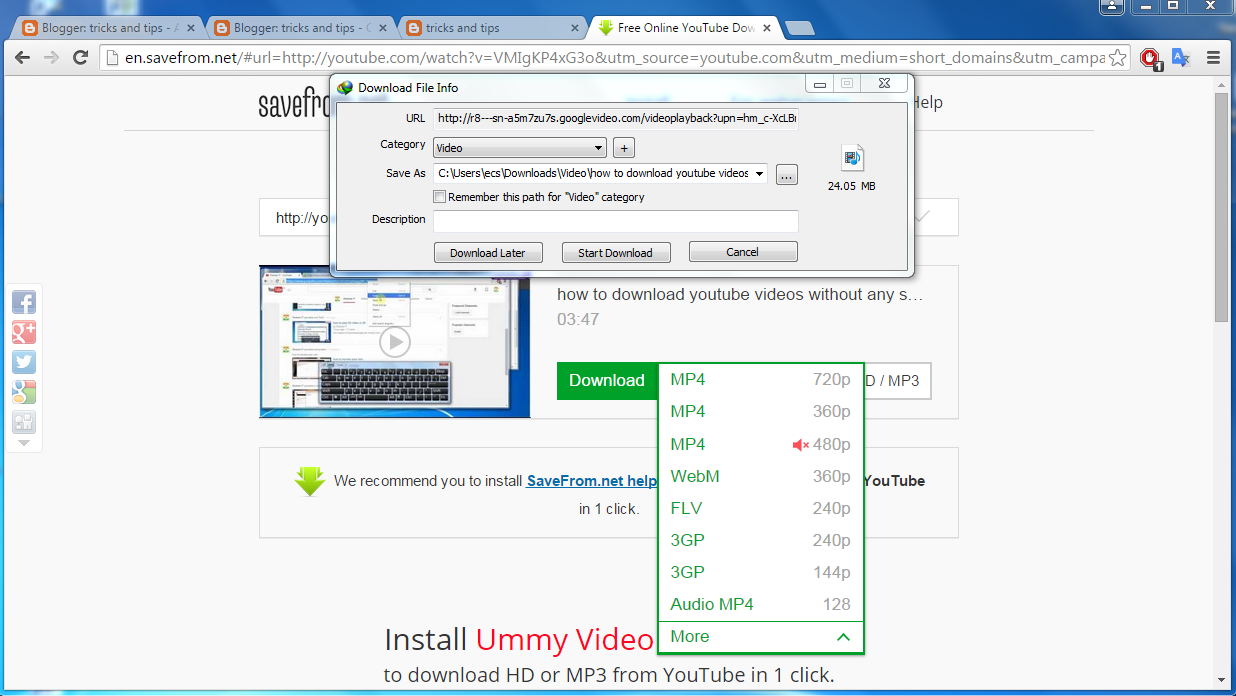Click the green arrow SaveFrom helper icon
The height and width of the screenshot is (696, 1236).
coord(310,481)
